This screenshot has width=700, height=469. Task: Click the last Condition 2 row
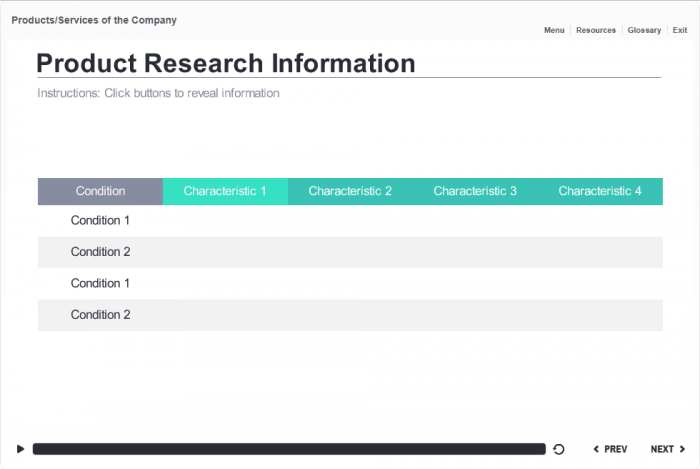coord(100,315)
